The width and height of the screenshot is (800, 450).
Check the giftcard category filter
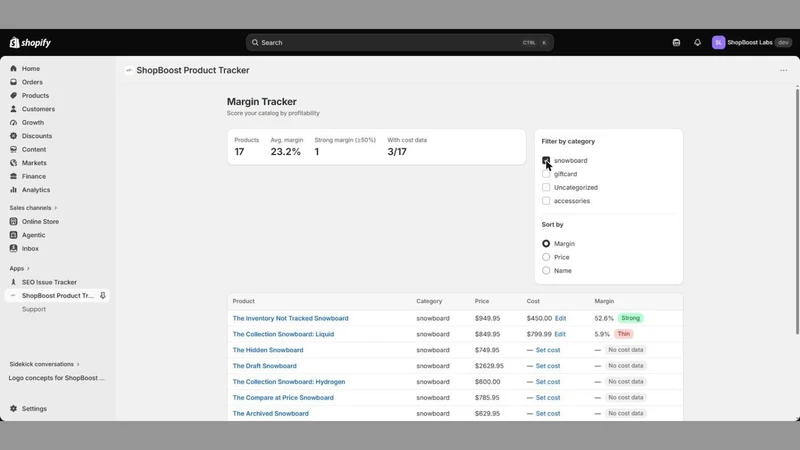point(546,174)
